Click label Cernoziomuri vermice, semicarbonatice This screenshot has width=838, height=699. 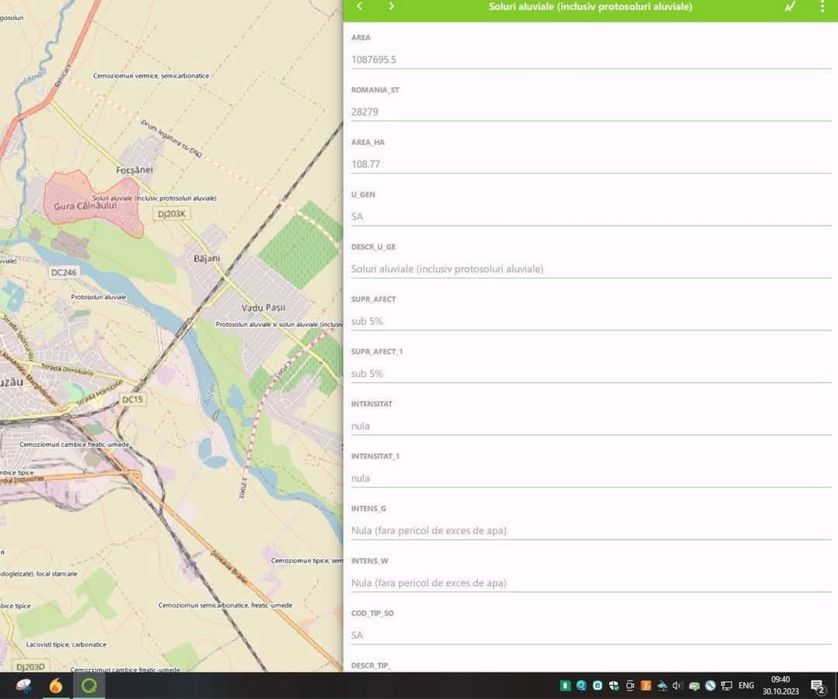tap(151, 76)
